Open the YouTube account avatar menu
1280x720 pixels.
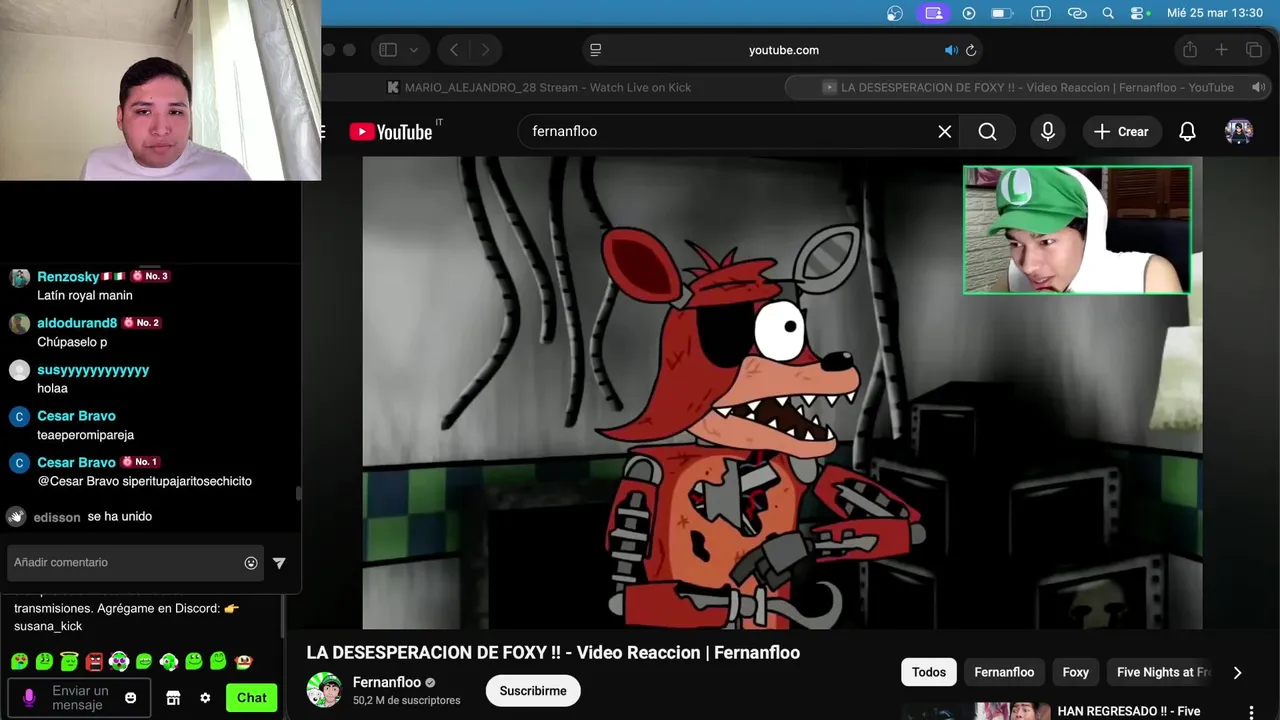click(1239, 131)
